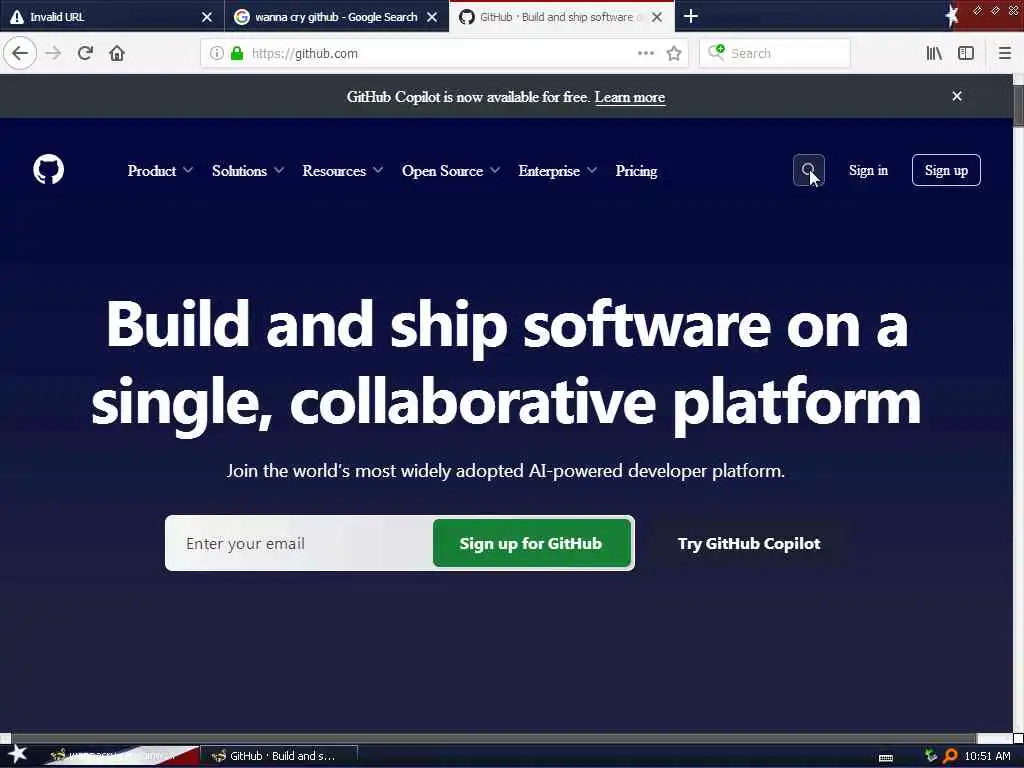Viewport: 1024px width, 768px height.
Task: Dismiss the Copilot announcement banner
Action: (957, 96)
